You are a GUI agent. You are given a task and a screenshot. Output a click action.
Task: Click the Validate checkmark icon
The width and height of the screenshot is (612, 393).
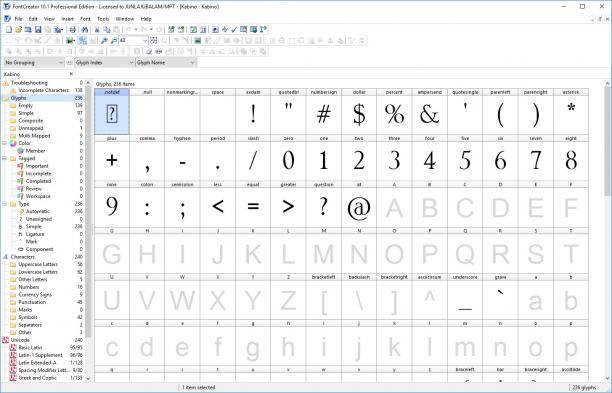click(234, 30)
